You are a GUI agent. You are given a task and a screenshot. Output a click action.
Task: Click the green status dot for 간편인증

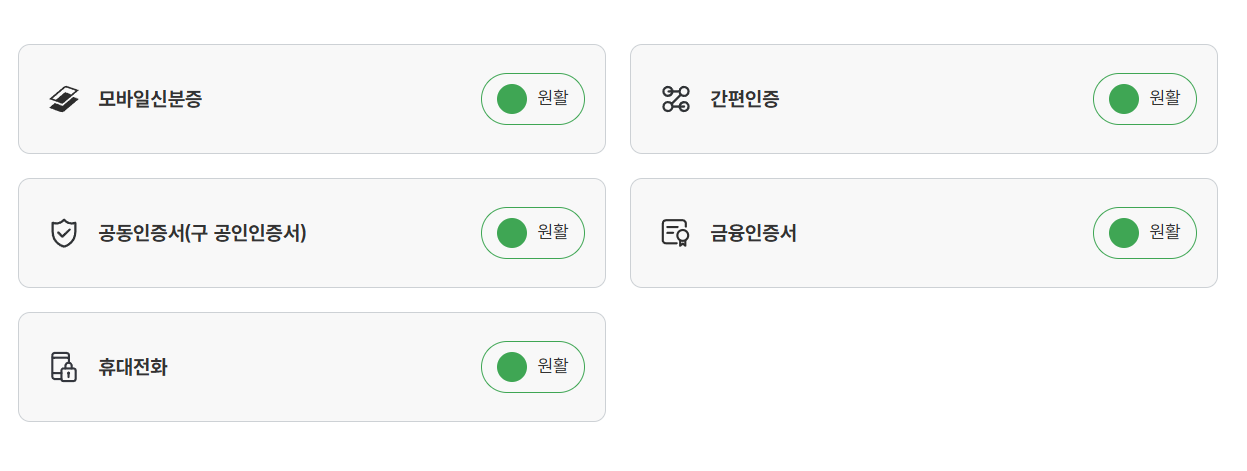(1124, 99)
